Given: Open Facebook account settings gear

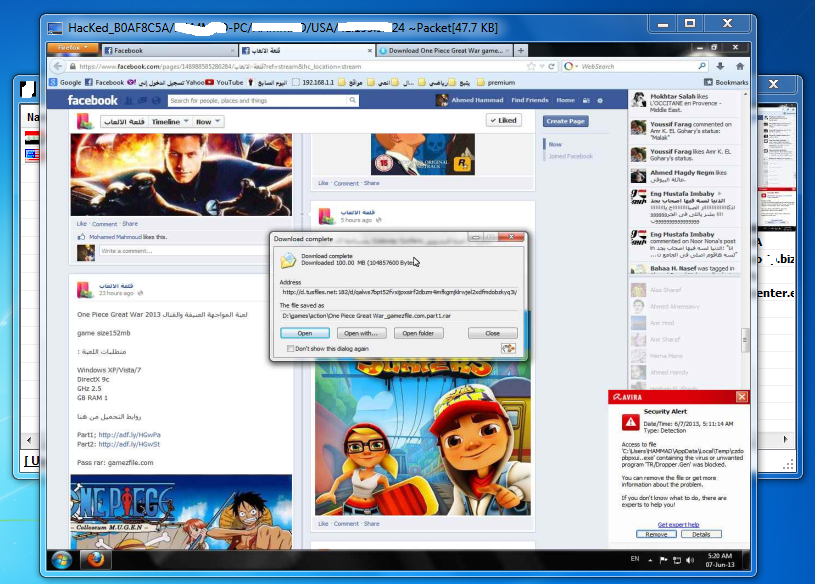Looking at the screenshot, I should (600, 100).
